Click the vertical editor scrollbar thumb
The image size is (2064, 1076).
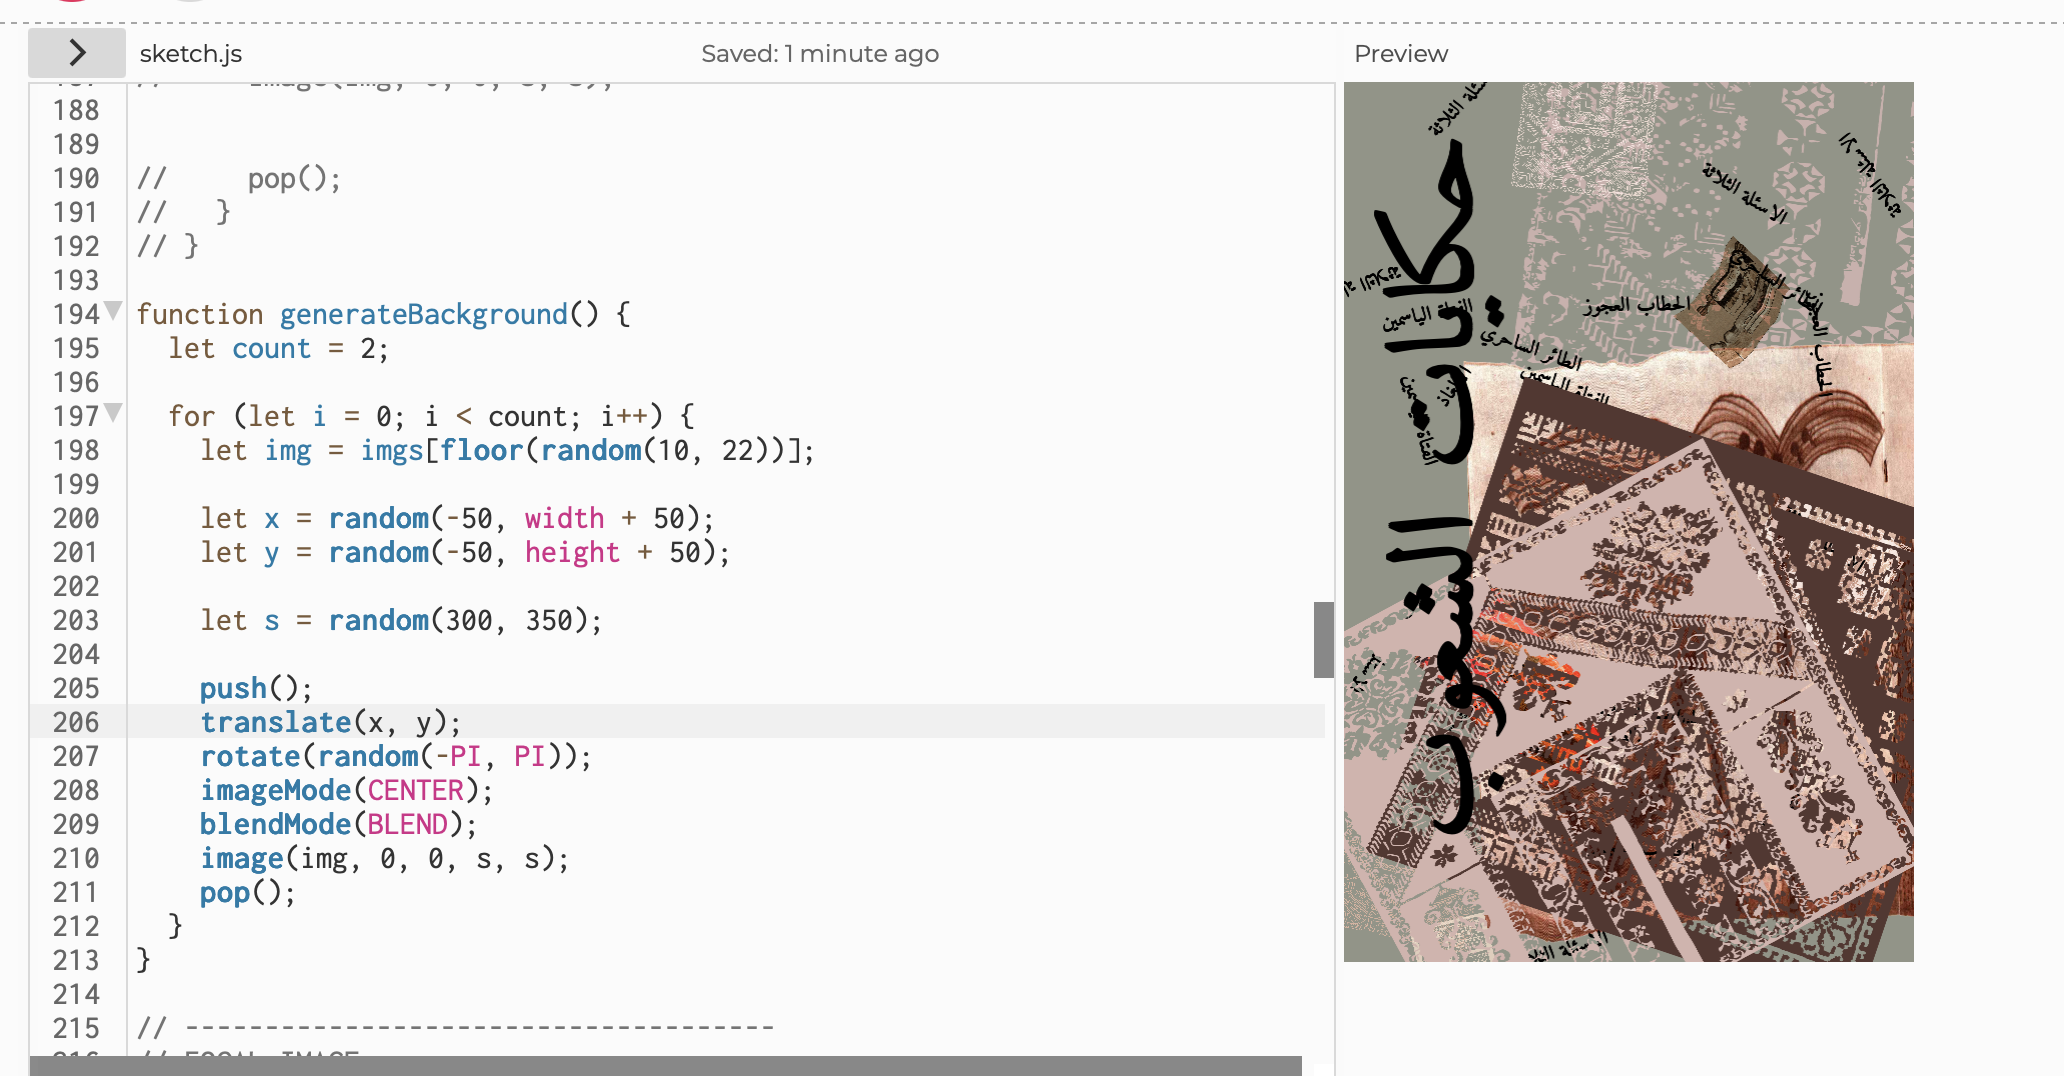[x=1324, y=640]
